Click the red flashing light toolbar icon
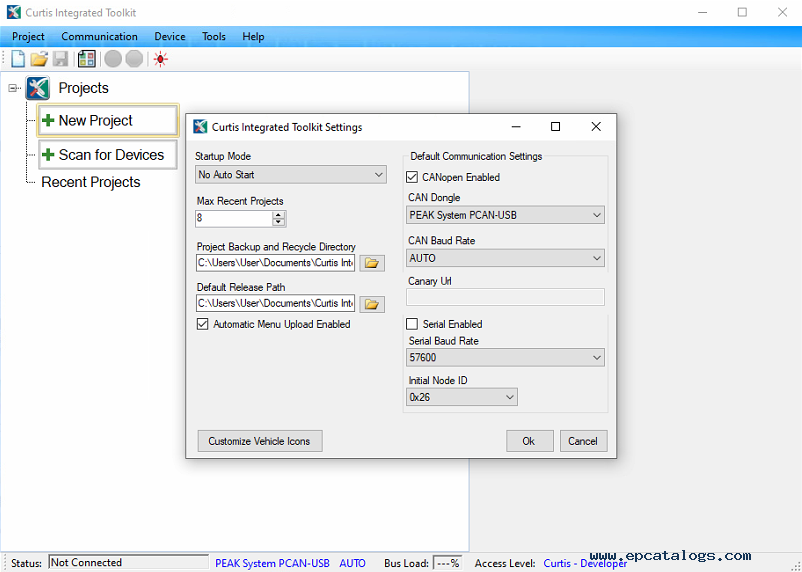 [x=161, y=59]
